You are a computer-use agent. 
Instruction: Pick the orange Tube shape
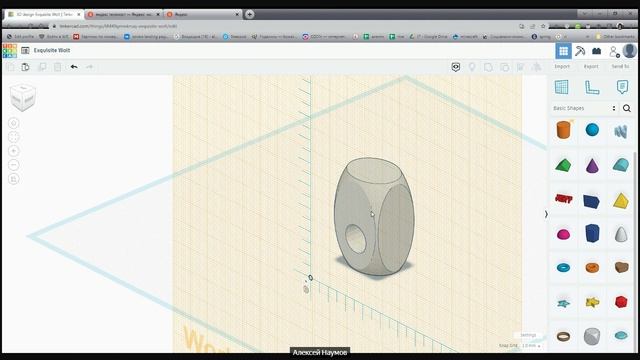(x=592, y=268)
